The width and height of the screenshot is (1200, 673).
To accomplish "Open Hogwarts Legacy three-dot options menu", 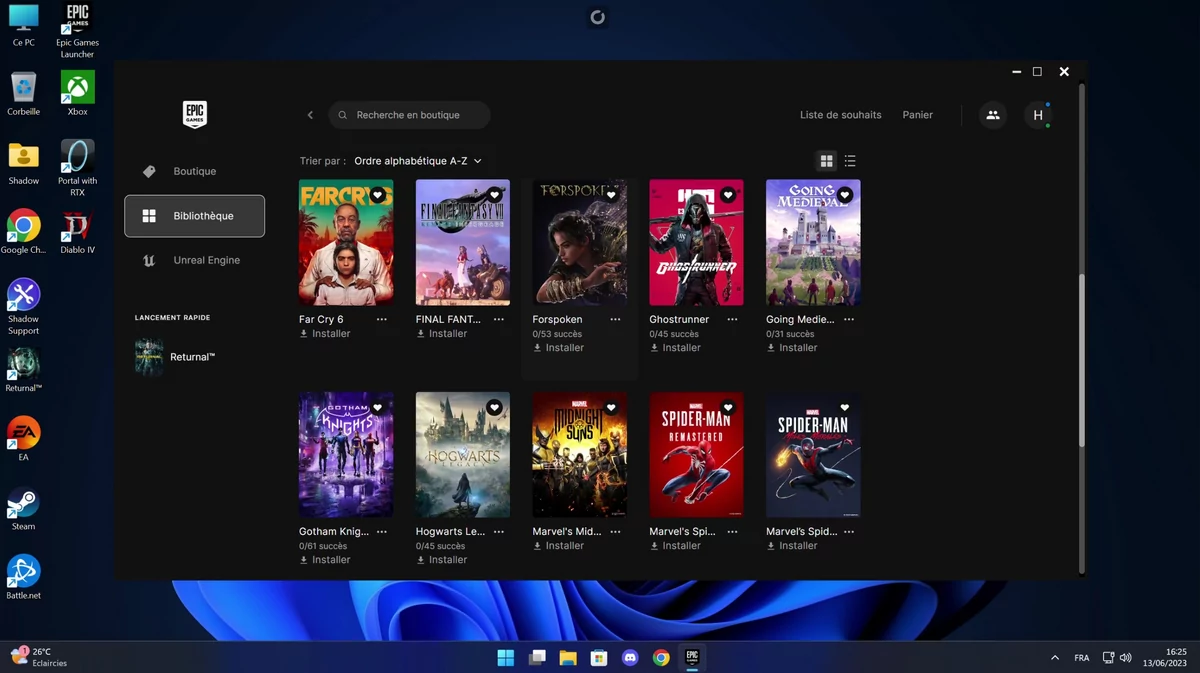I will coord(499,532).
